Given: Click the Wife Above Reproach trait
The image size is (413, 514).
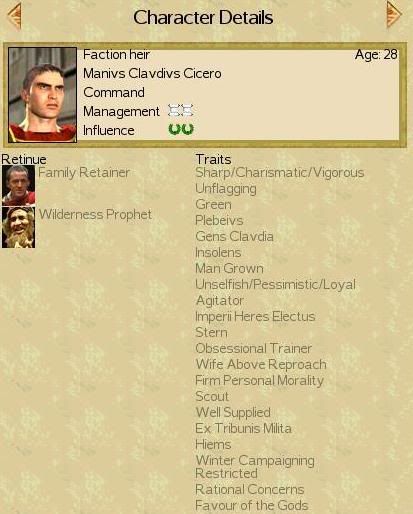Looking at the screenshot, I should [x=261, y=364].
